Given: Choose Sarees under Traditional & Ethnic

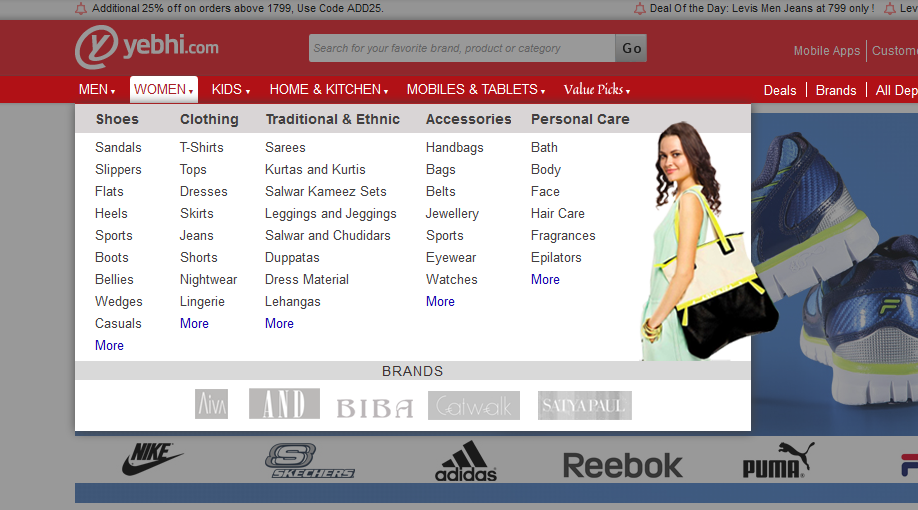Looking at the screenshot, I should 285,148.
